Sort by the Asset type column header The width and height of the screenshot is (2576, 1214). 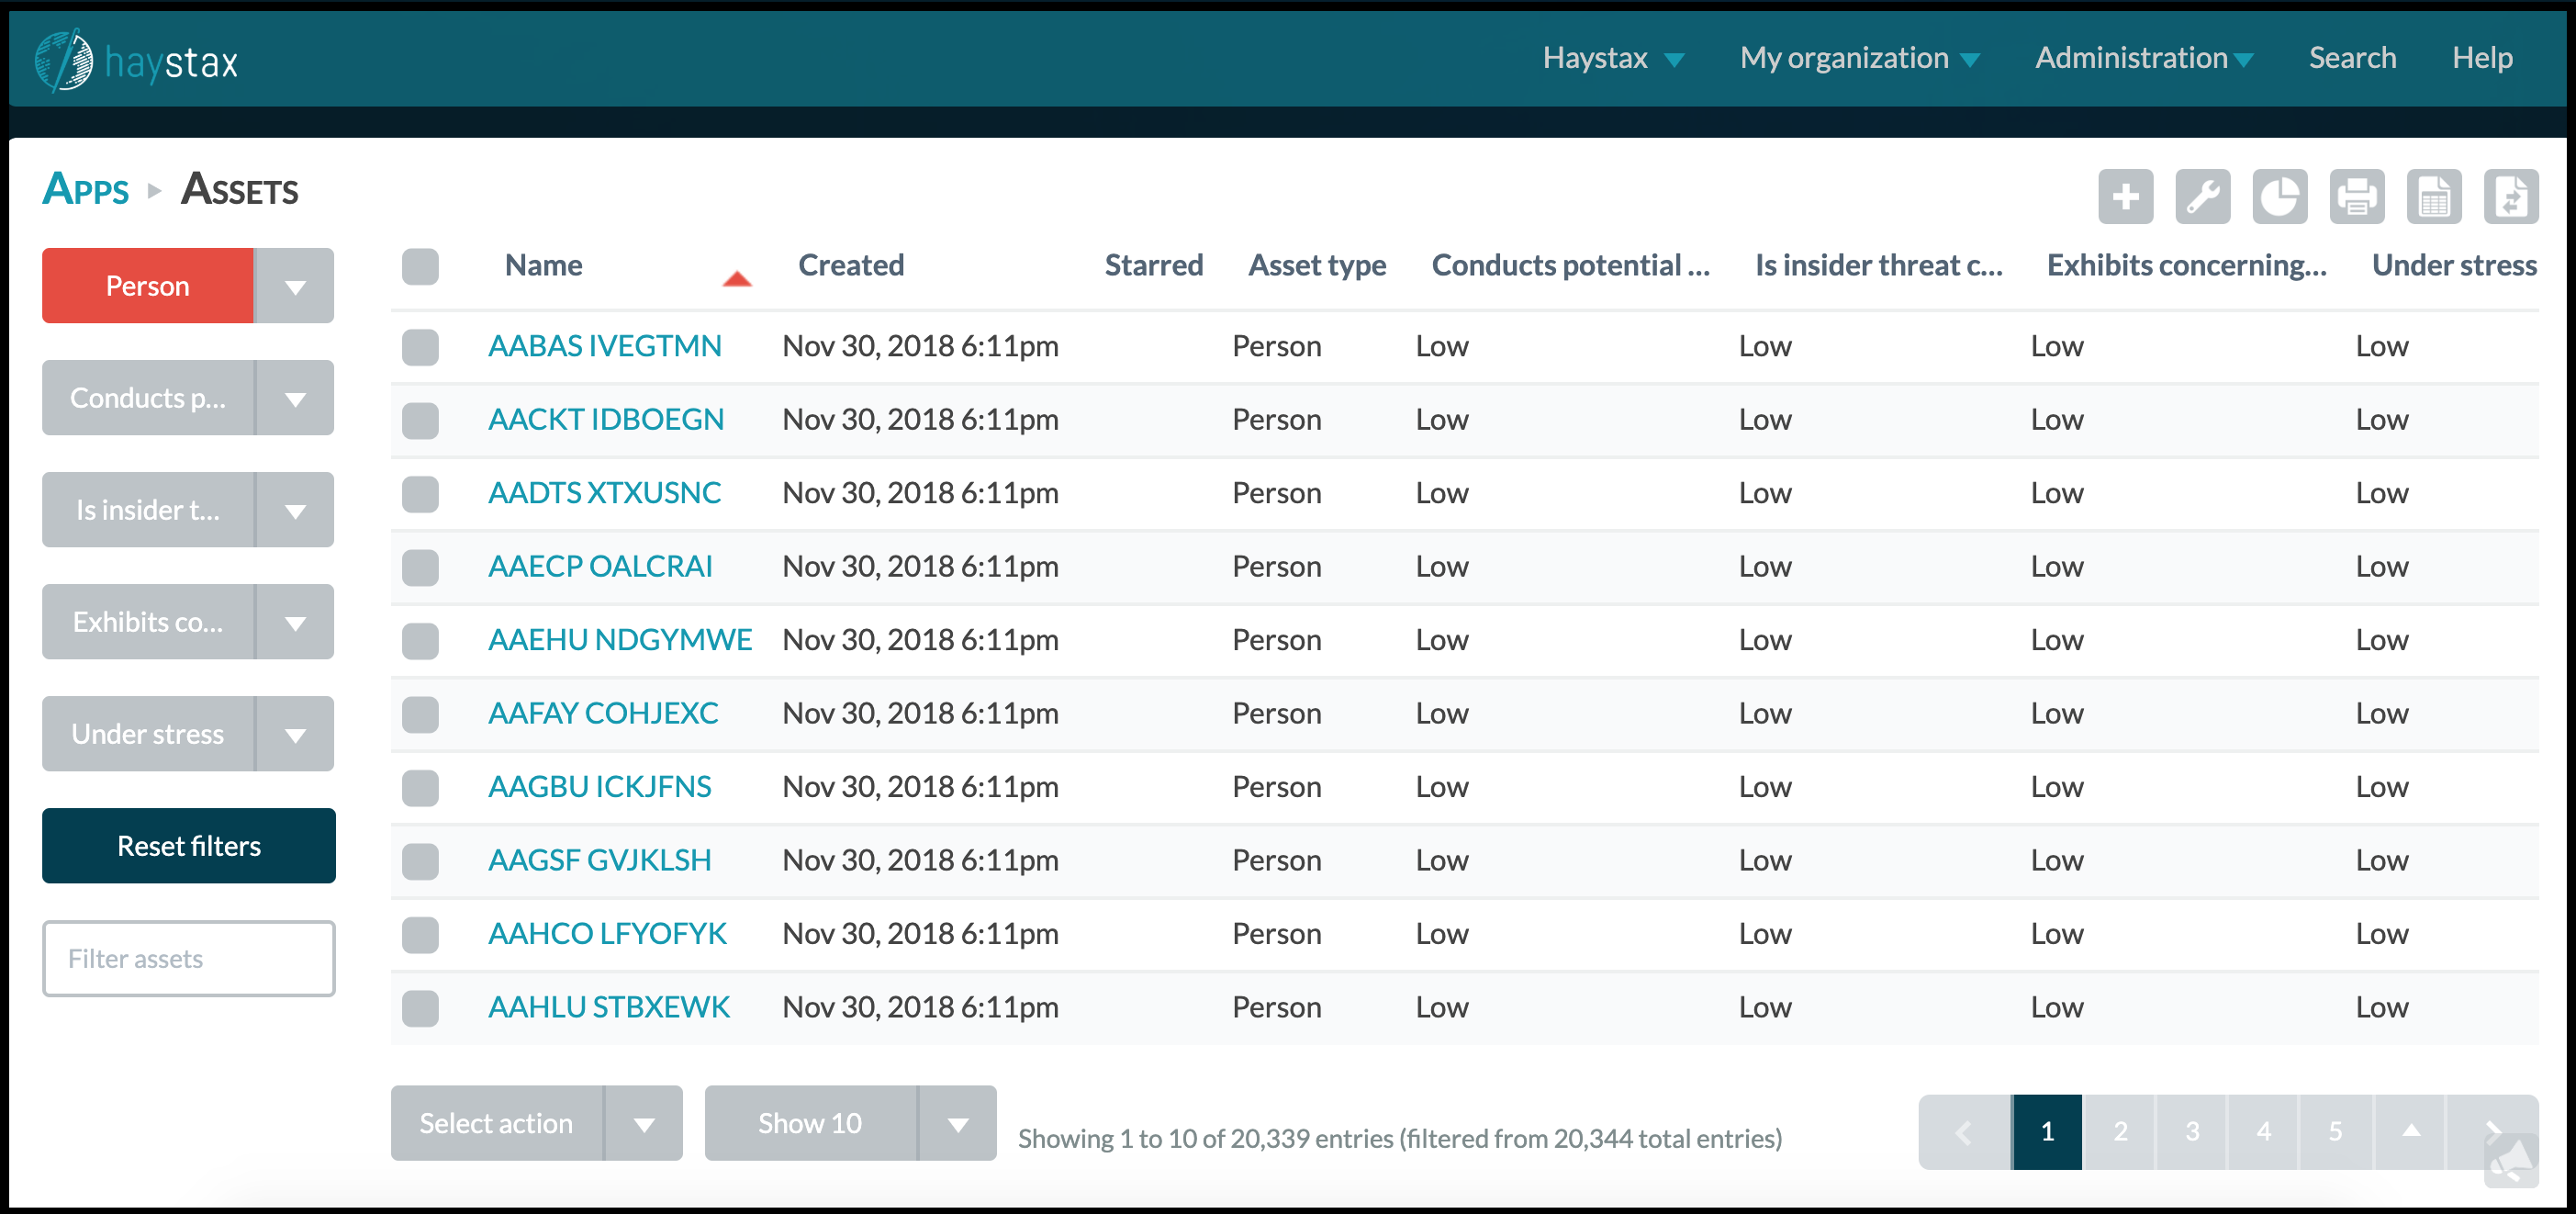[1317, 265]
